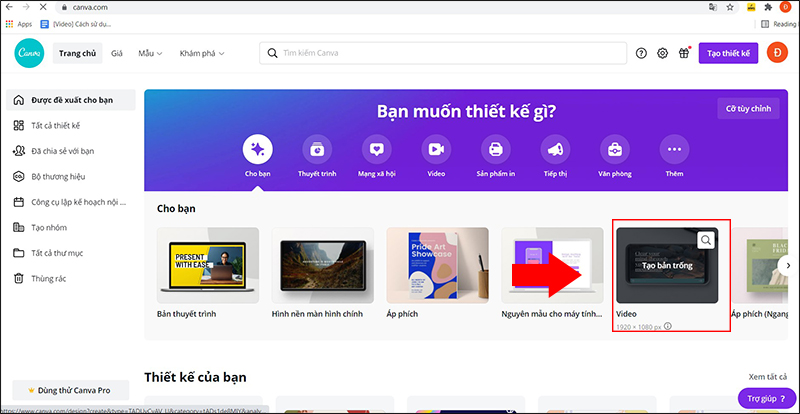Click the Cỡ tùy chỉnh button

click(748, 108)
